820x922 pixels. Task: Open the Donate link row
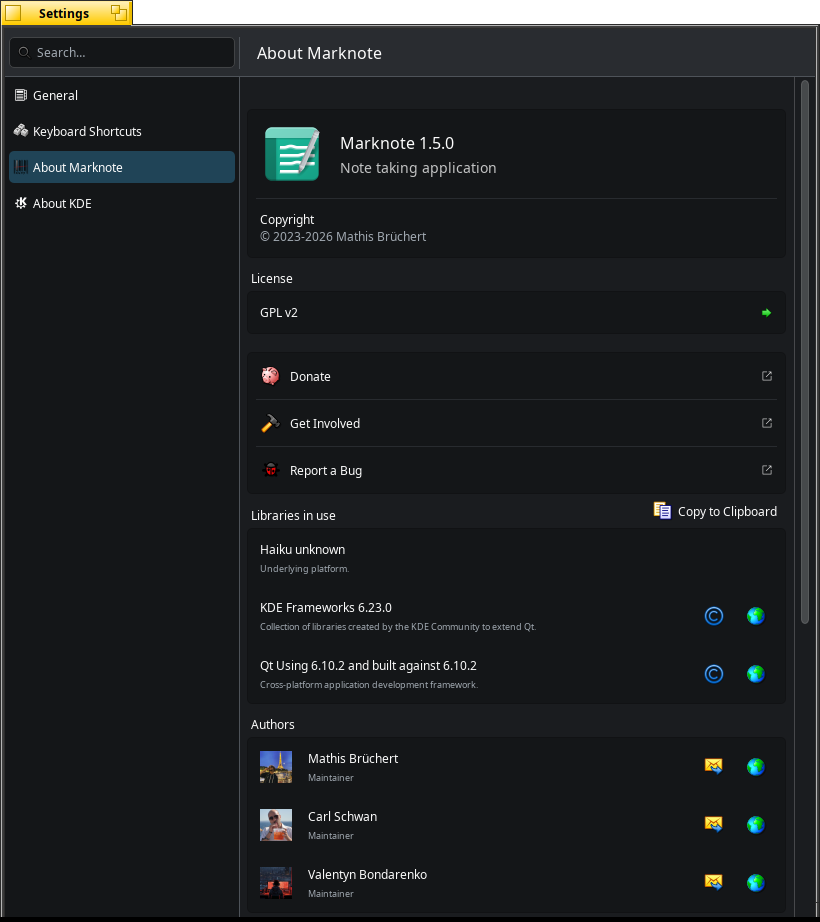point(500,377)
